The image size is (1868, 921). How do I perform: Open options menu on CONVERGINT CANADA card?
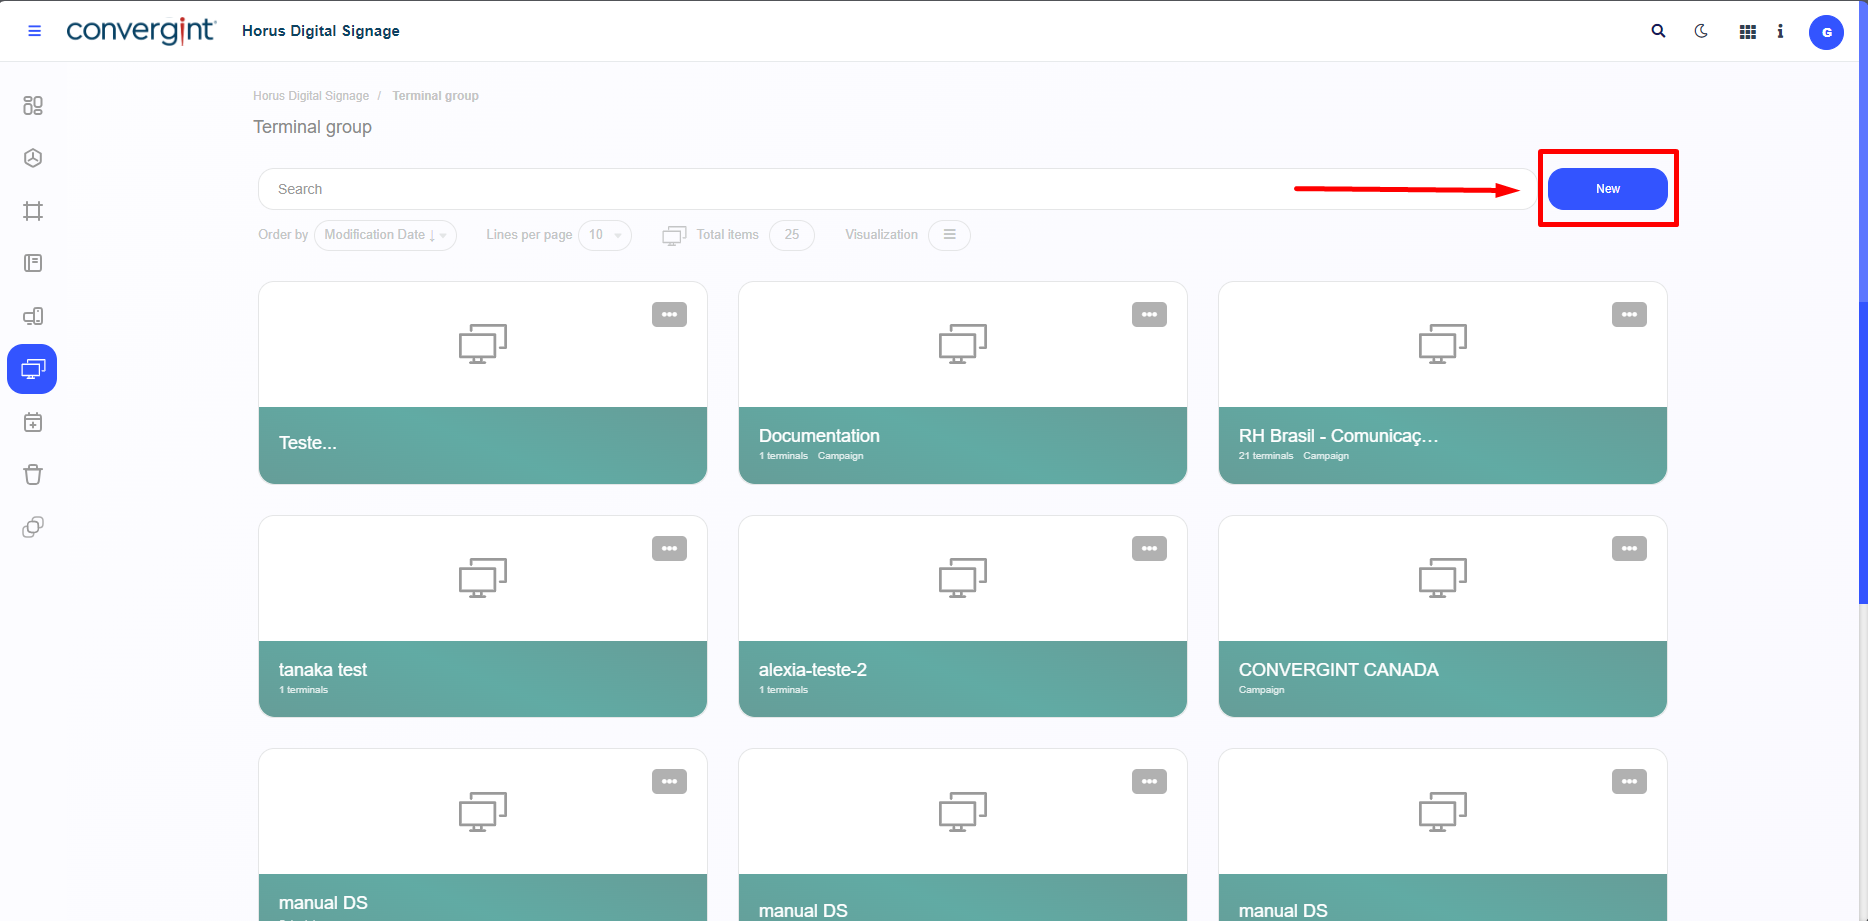[x=1629, y=549]
